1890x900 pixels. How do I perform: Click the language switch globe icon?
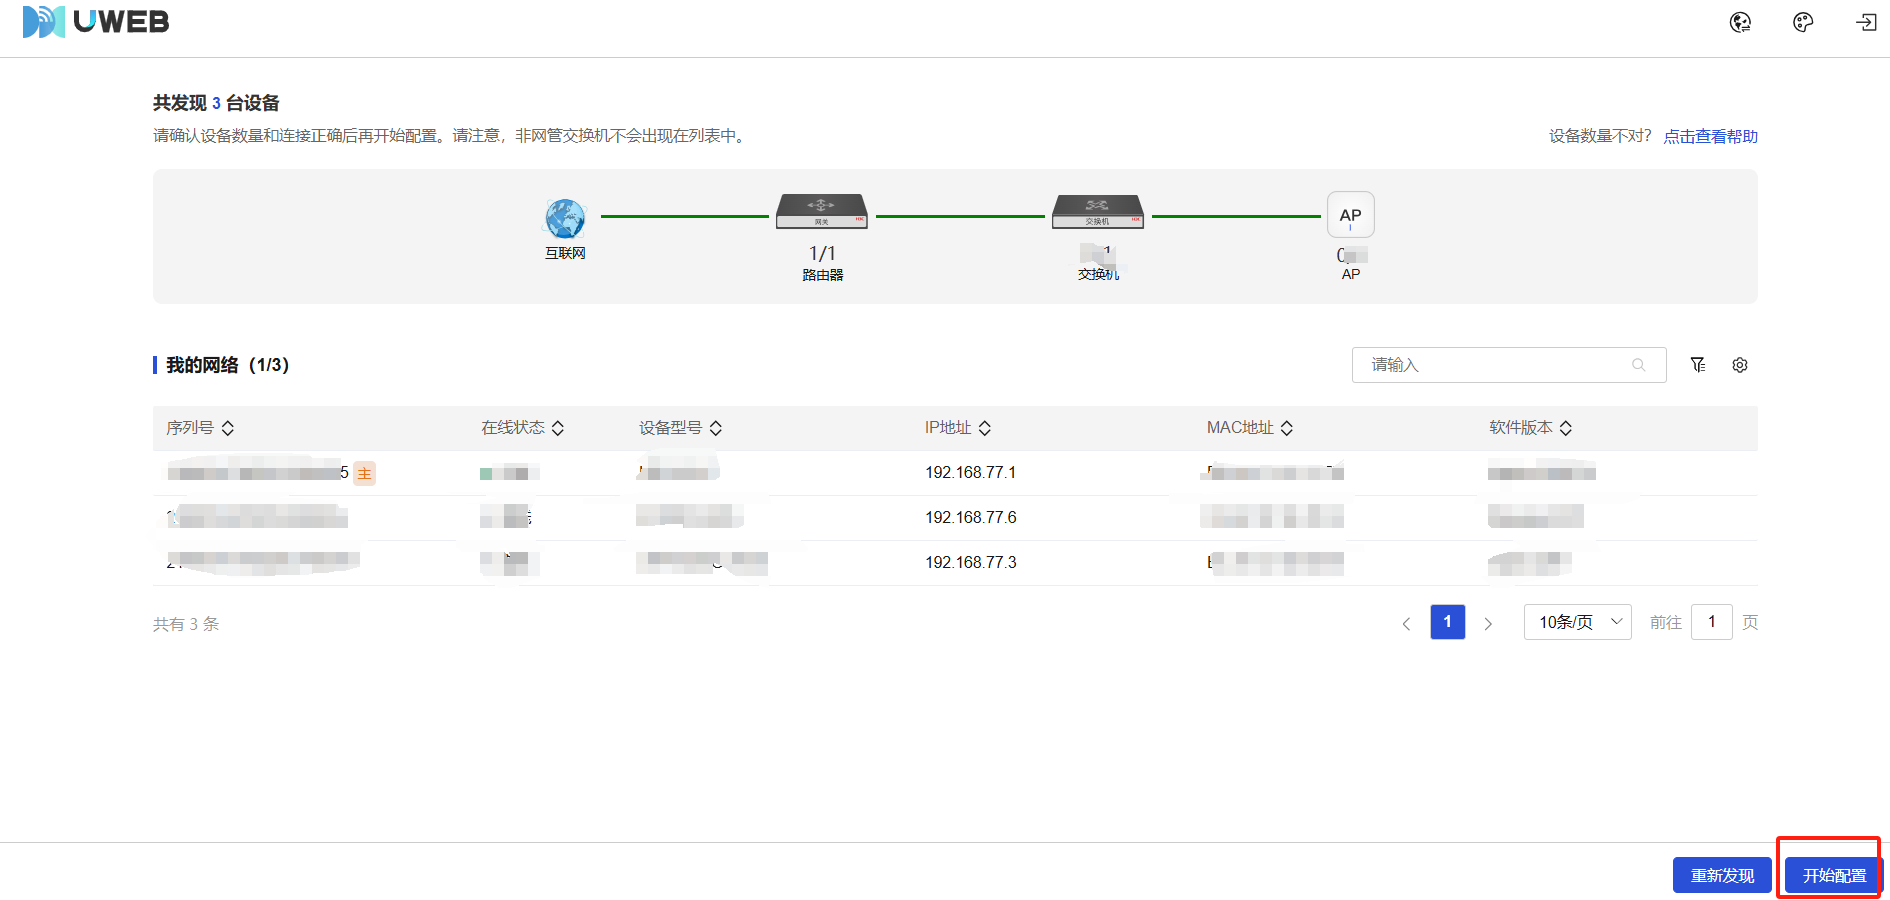pos(1740,22)
